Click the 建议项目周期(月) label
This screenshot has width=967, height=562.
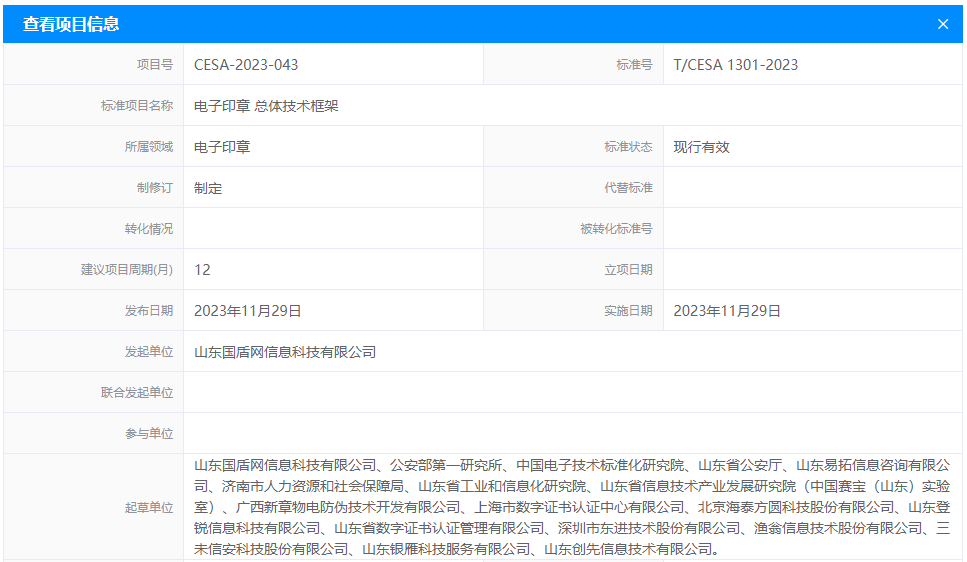[x=126, y=270]
